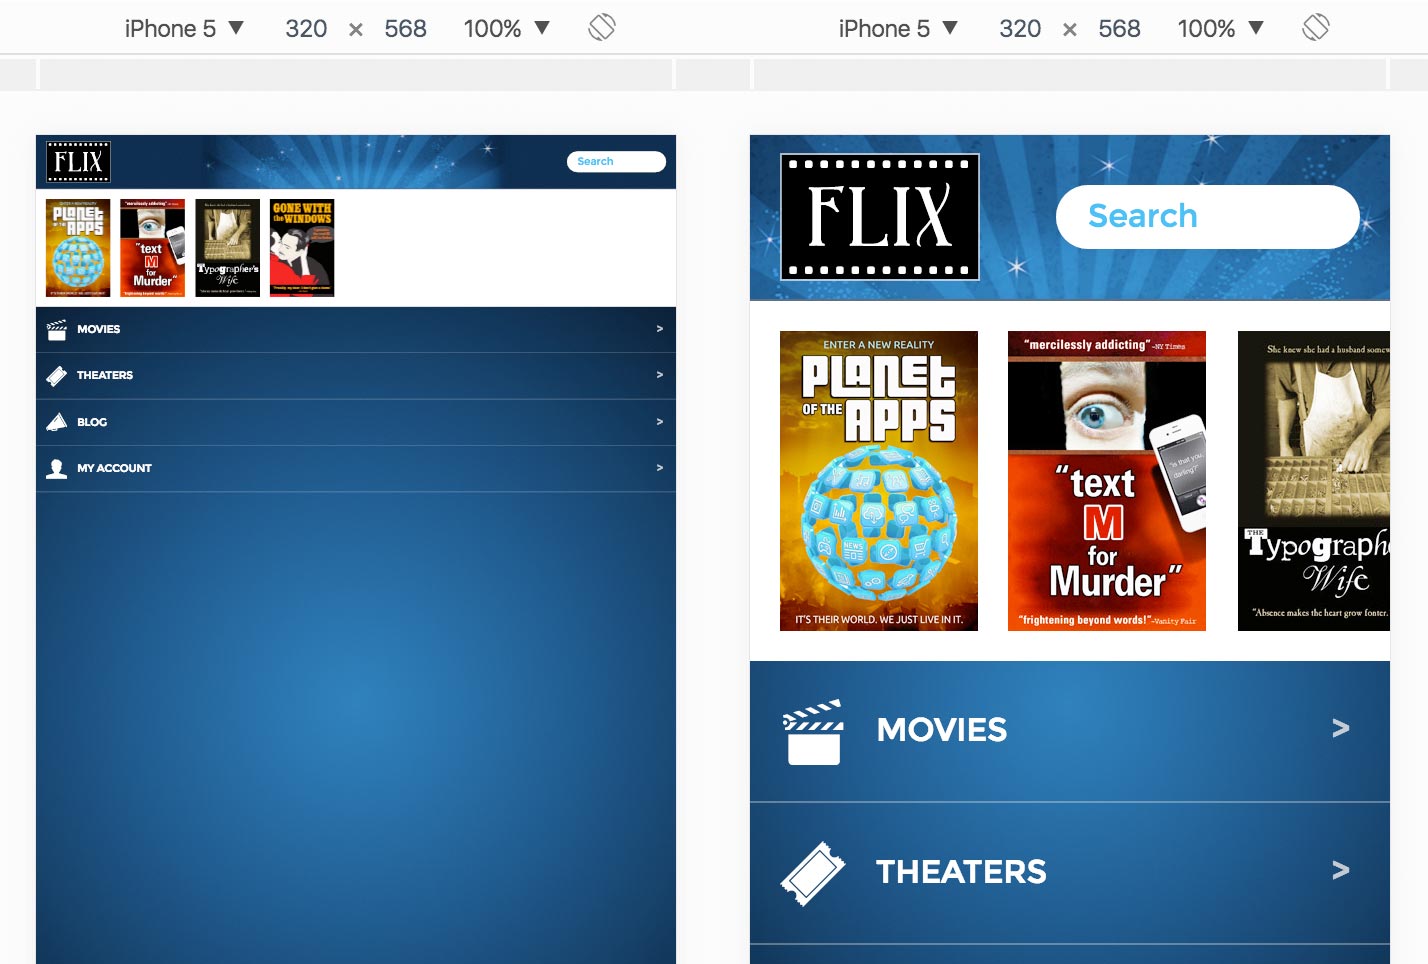
Task: Click the small Theaters ticket icon in left preview
Action: (57, 375)
